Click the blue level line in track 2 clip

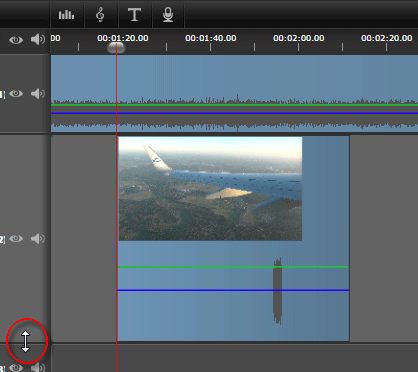point(233,290)
